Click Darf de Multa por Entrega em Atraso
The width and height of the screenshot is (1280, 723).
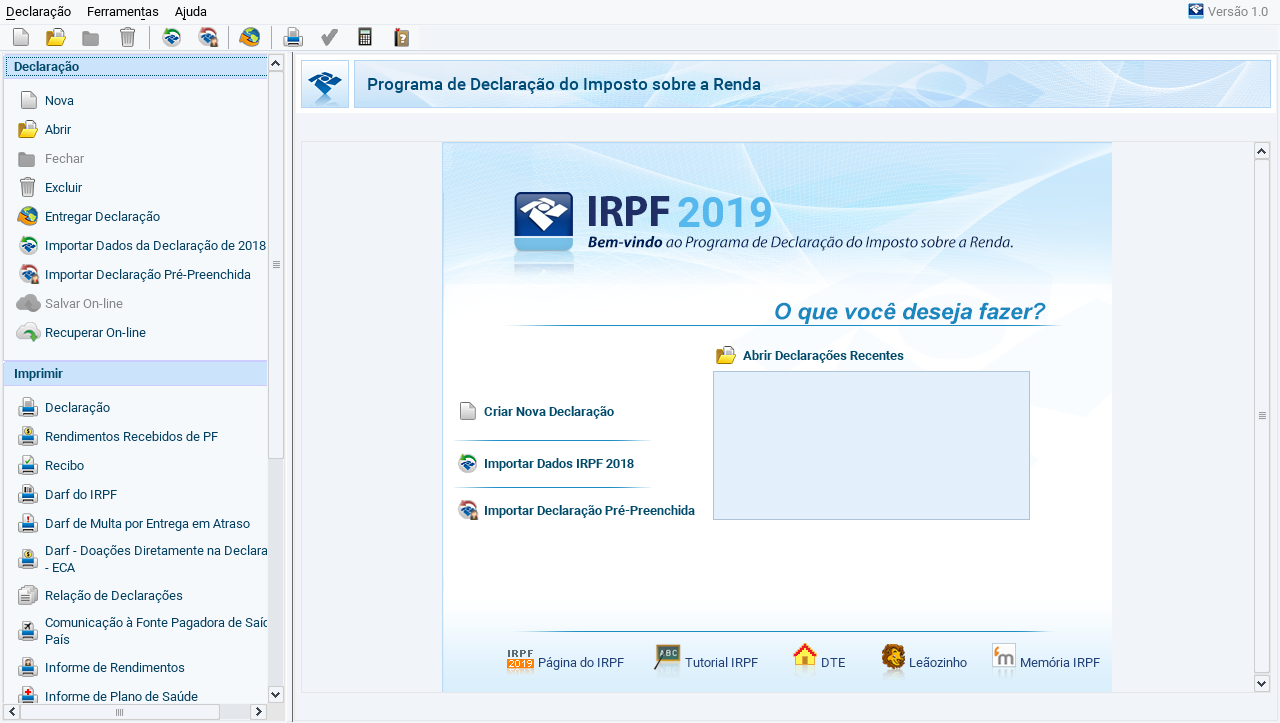147,524
